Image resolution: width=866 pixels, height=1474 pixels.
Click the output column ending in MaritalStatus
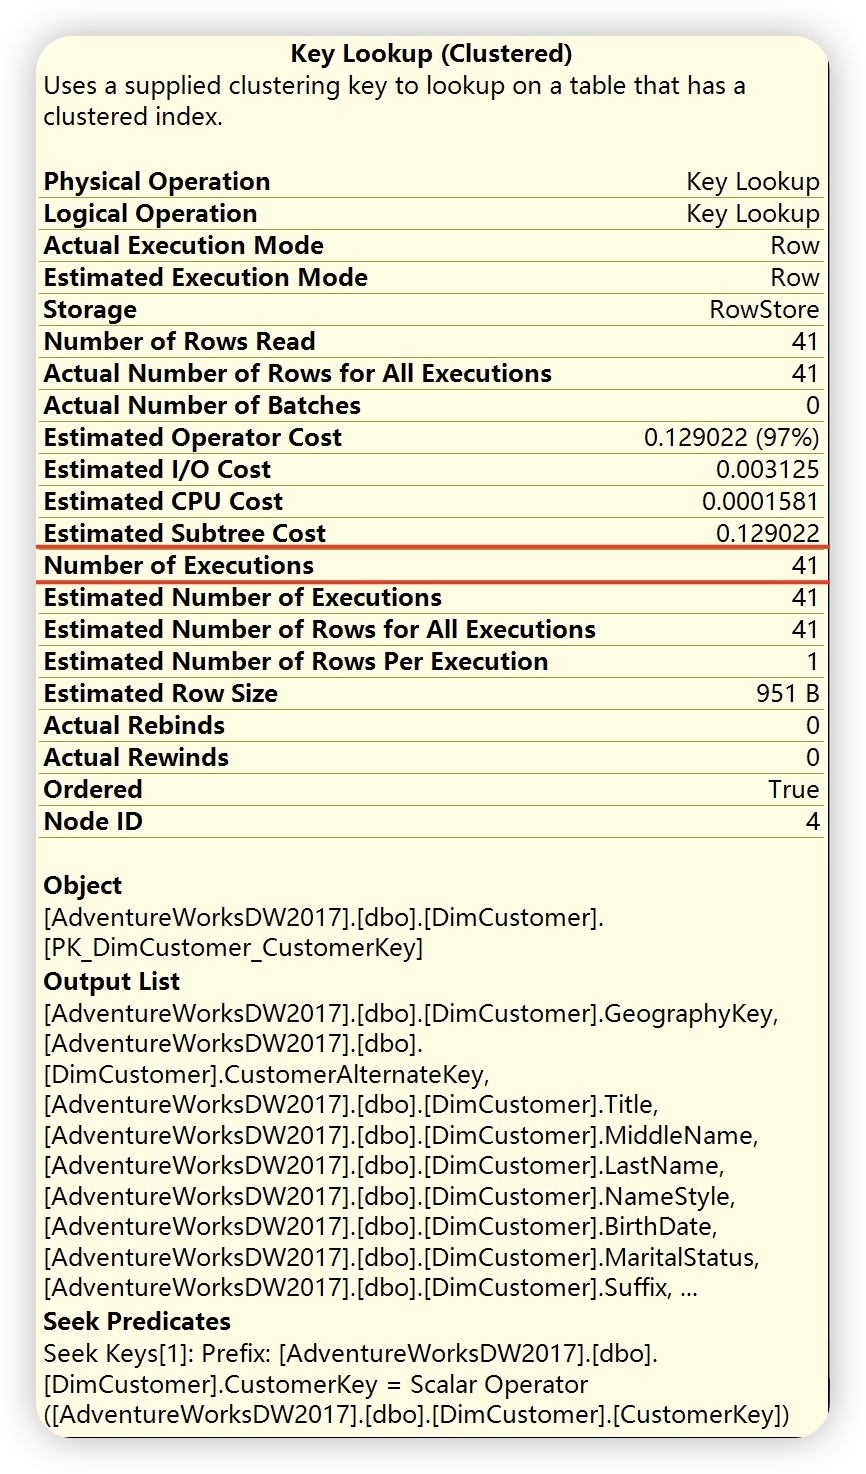pos(402,1258)
